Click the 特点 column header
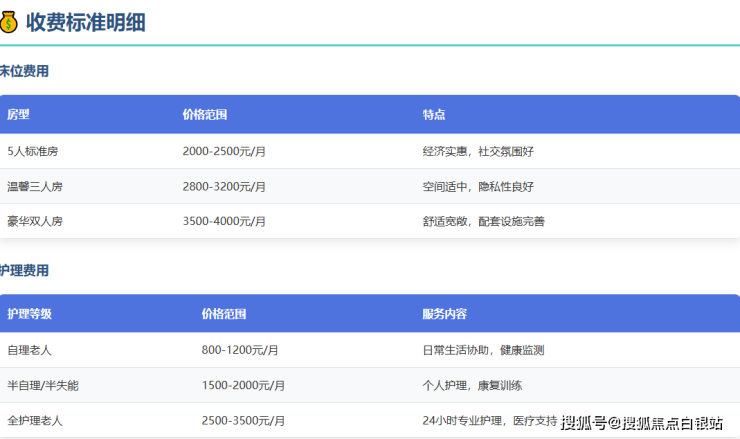The width and height of the screenshot is (740, 439). point(434,115)
